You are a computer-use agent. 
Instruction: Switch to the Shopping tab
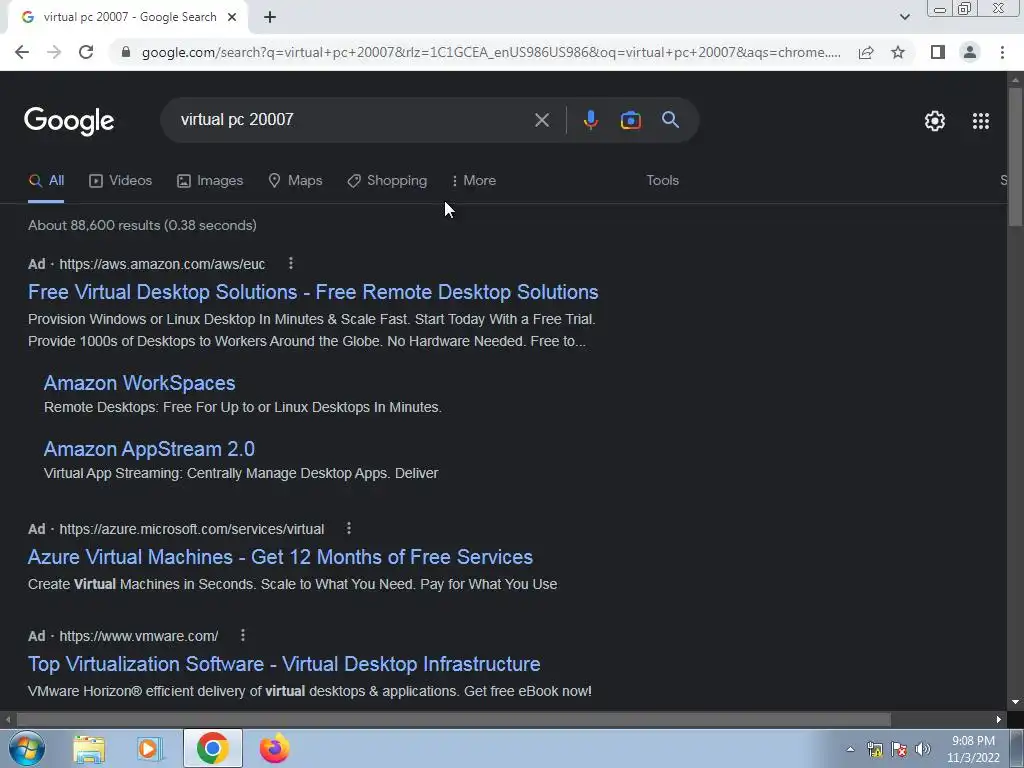[x=387, y=180]
